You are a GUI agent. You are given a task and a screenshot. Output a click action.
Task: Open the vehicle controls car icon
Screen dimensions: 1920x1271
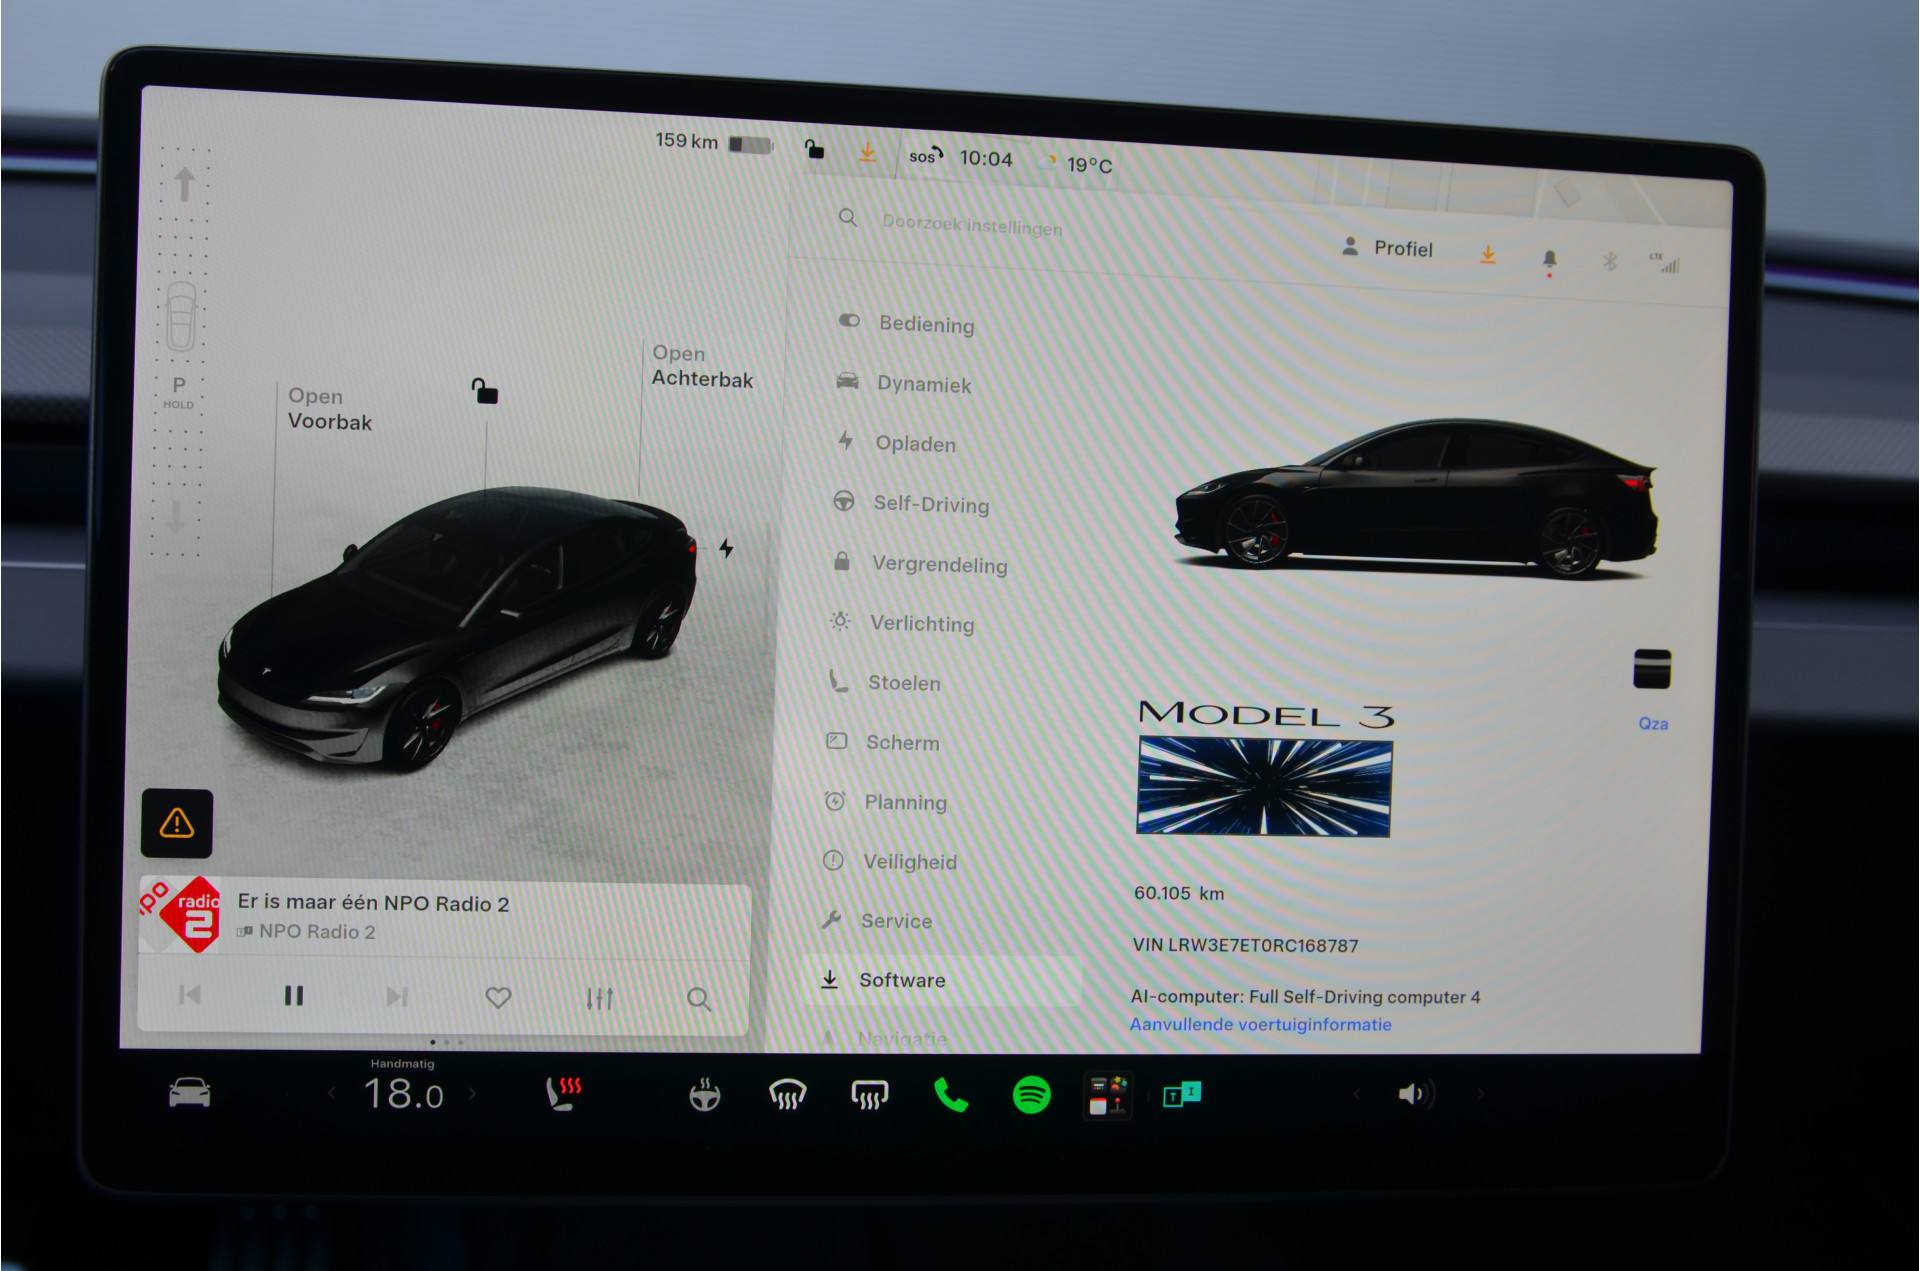pyautogui.click(x=190, y=1092)
